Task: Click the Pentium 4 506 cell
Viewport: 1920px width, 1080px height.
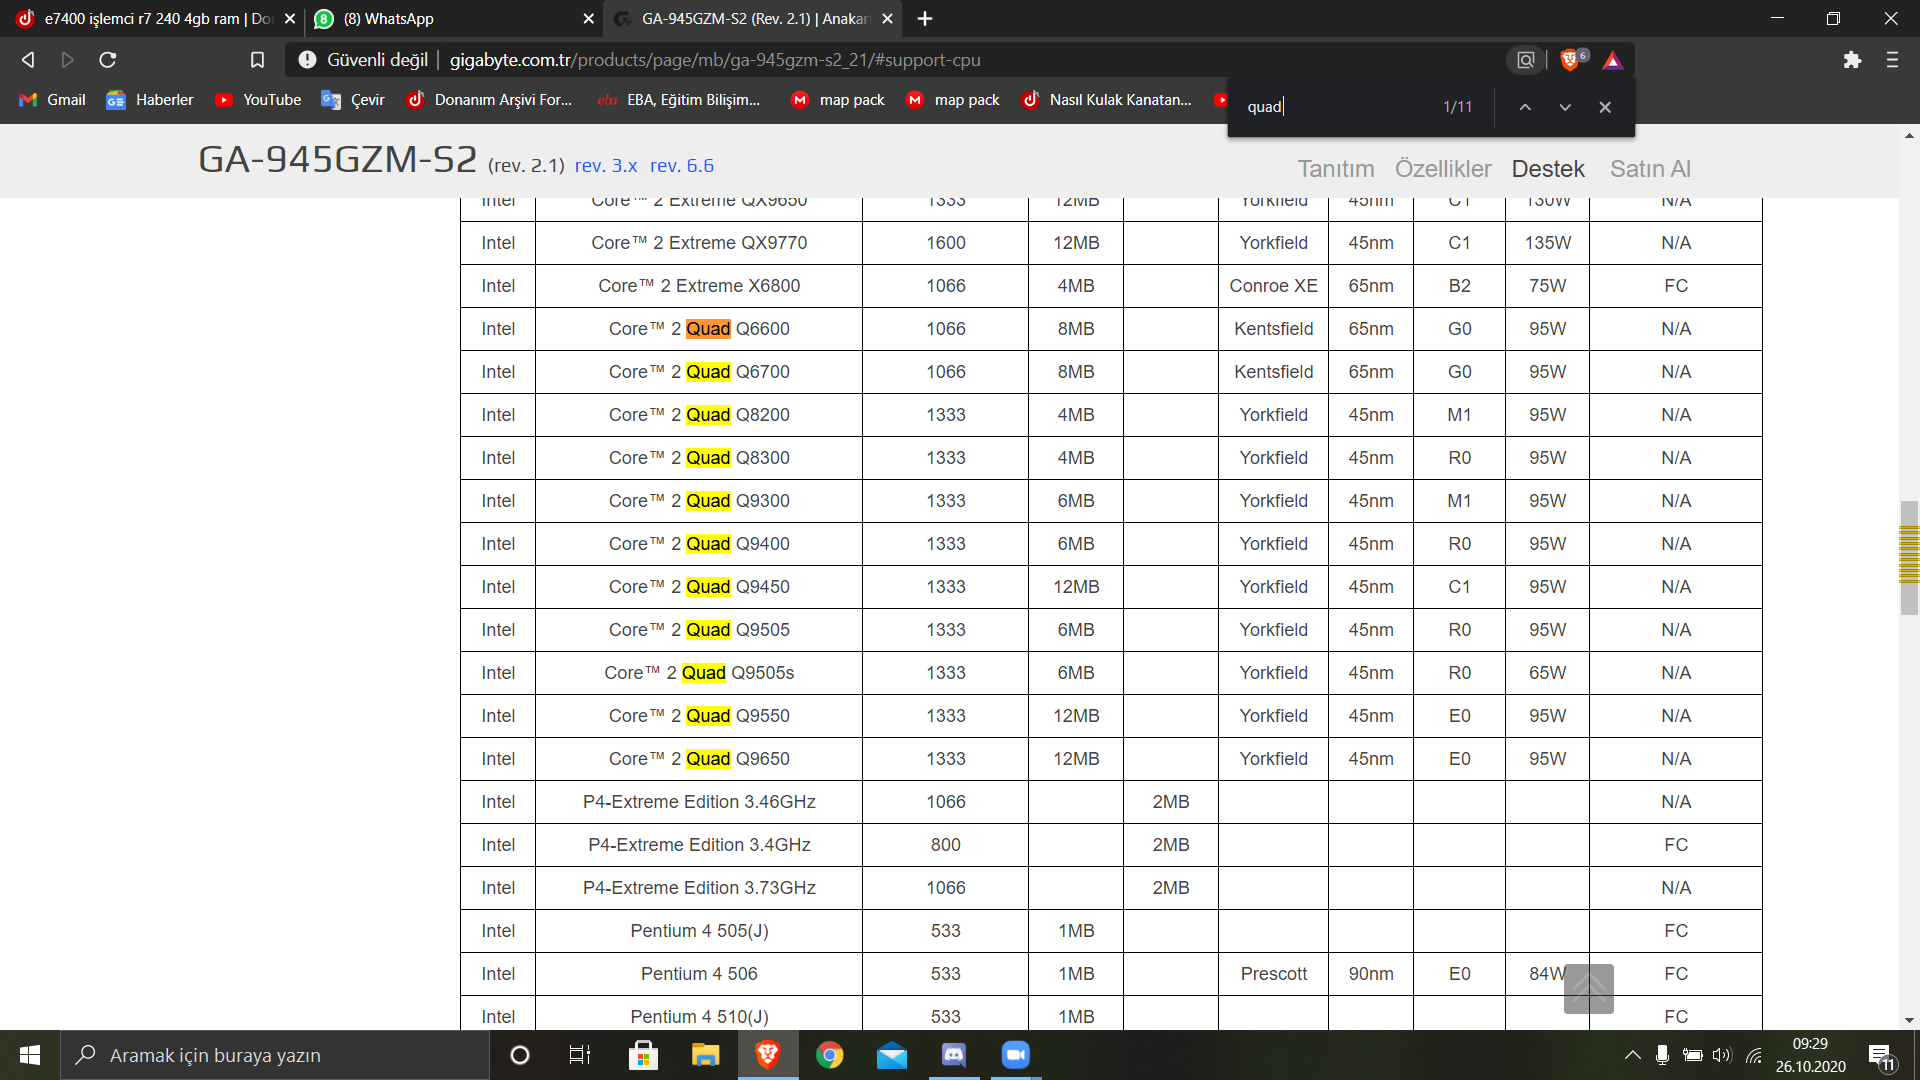Action: [x=699, y=974]
